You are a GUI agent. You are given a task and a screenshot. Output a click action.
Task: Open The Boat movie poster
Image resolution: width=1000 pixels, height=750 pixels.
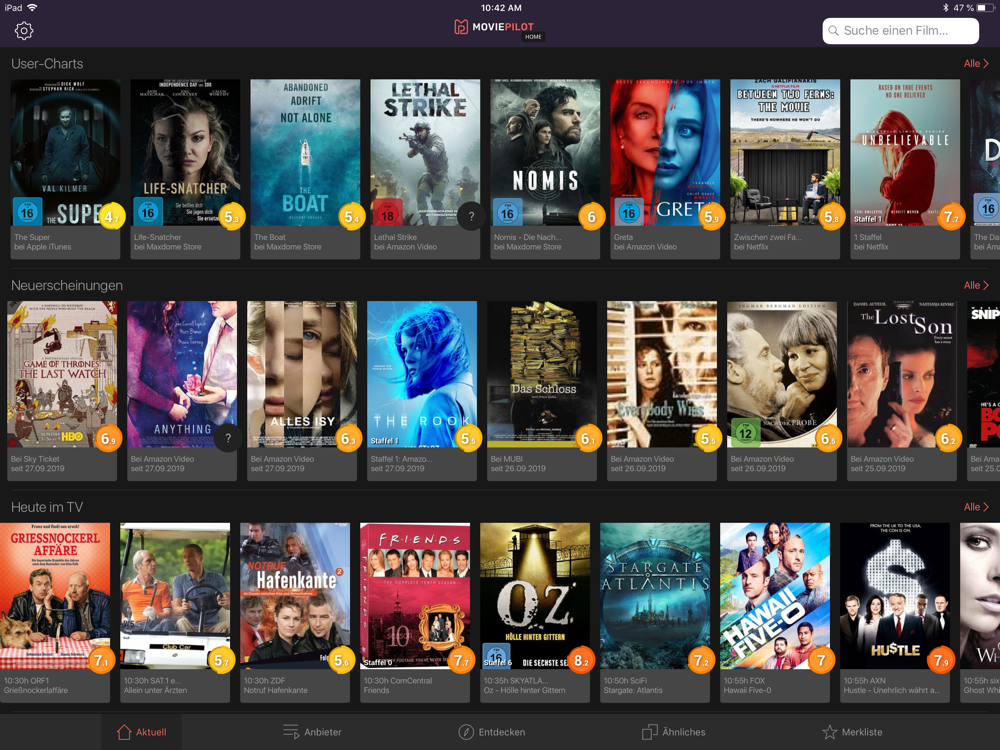point(305,152)
